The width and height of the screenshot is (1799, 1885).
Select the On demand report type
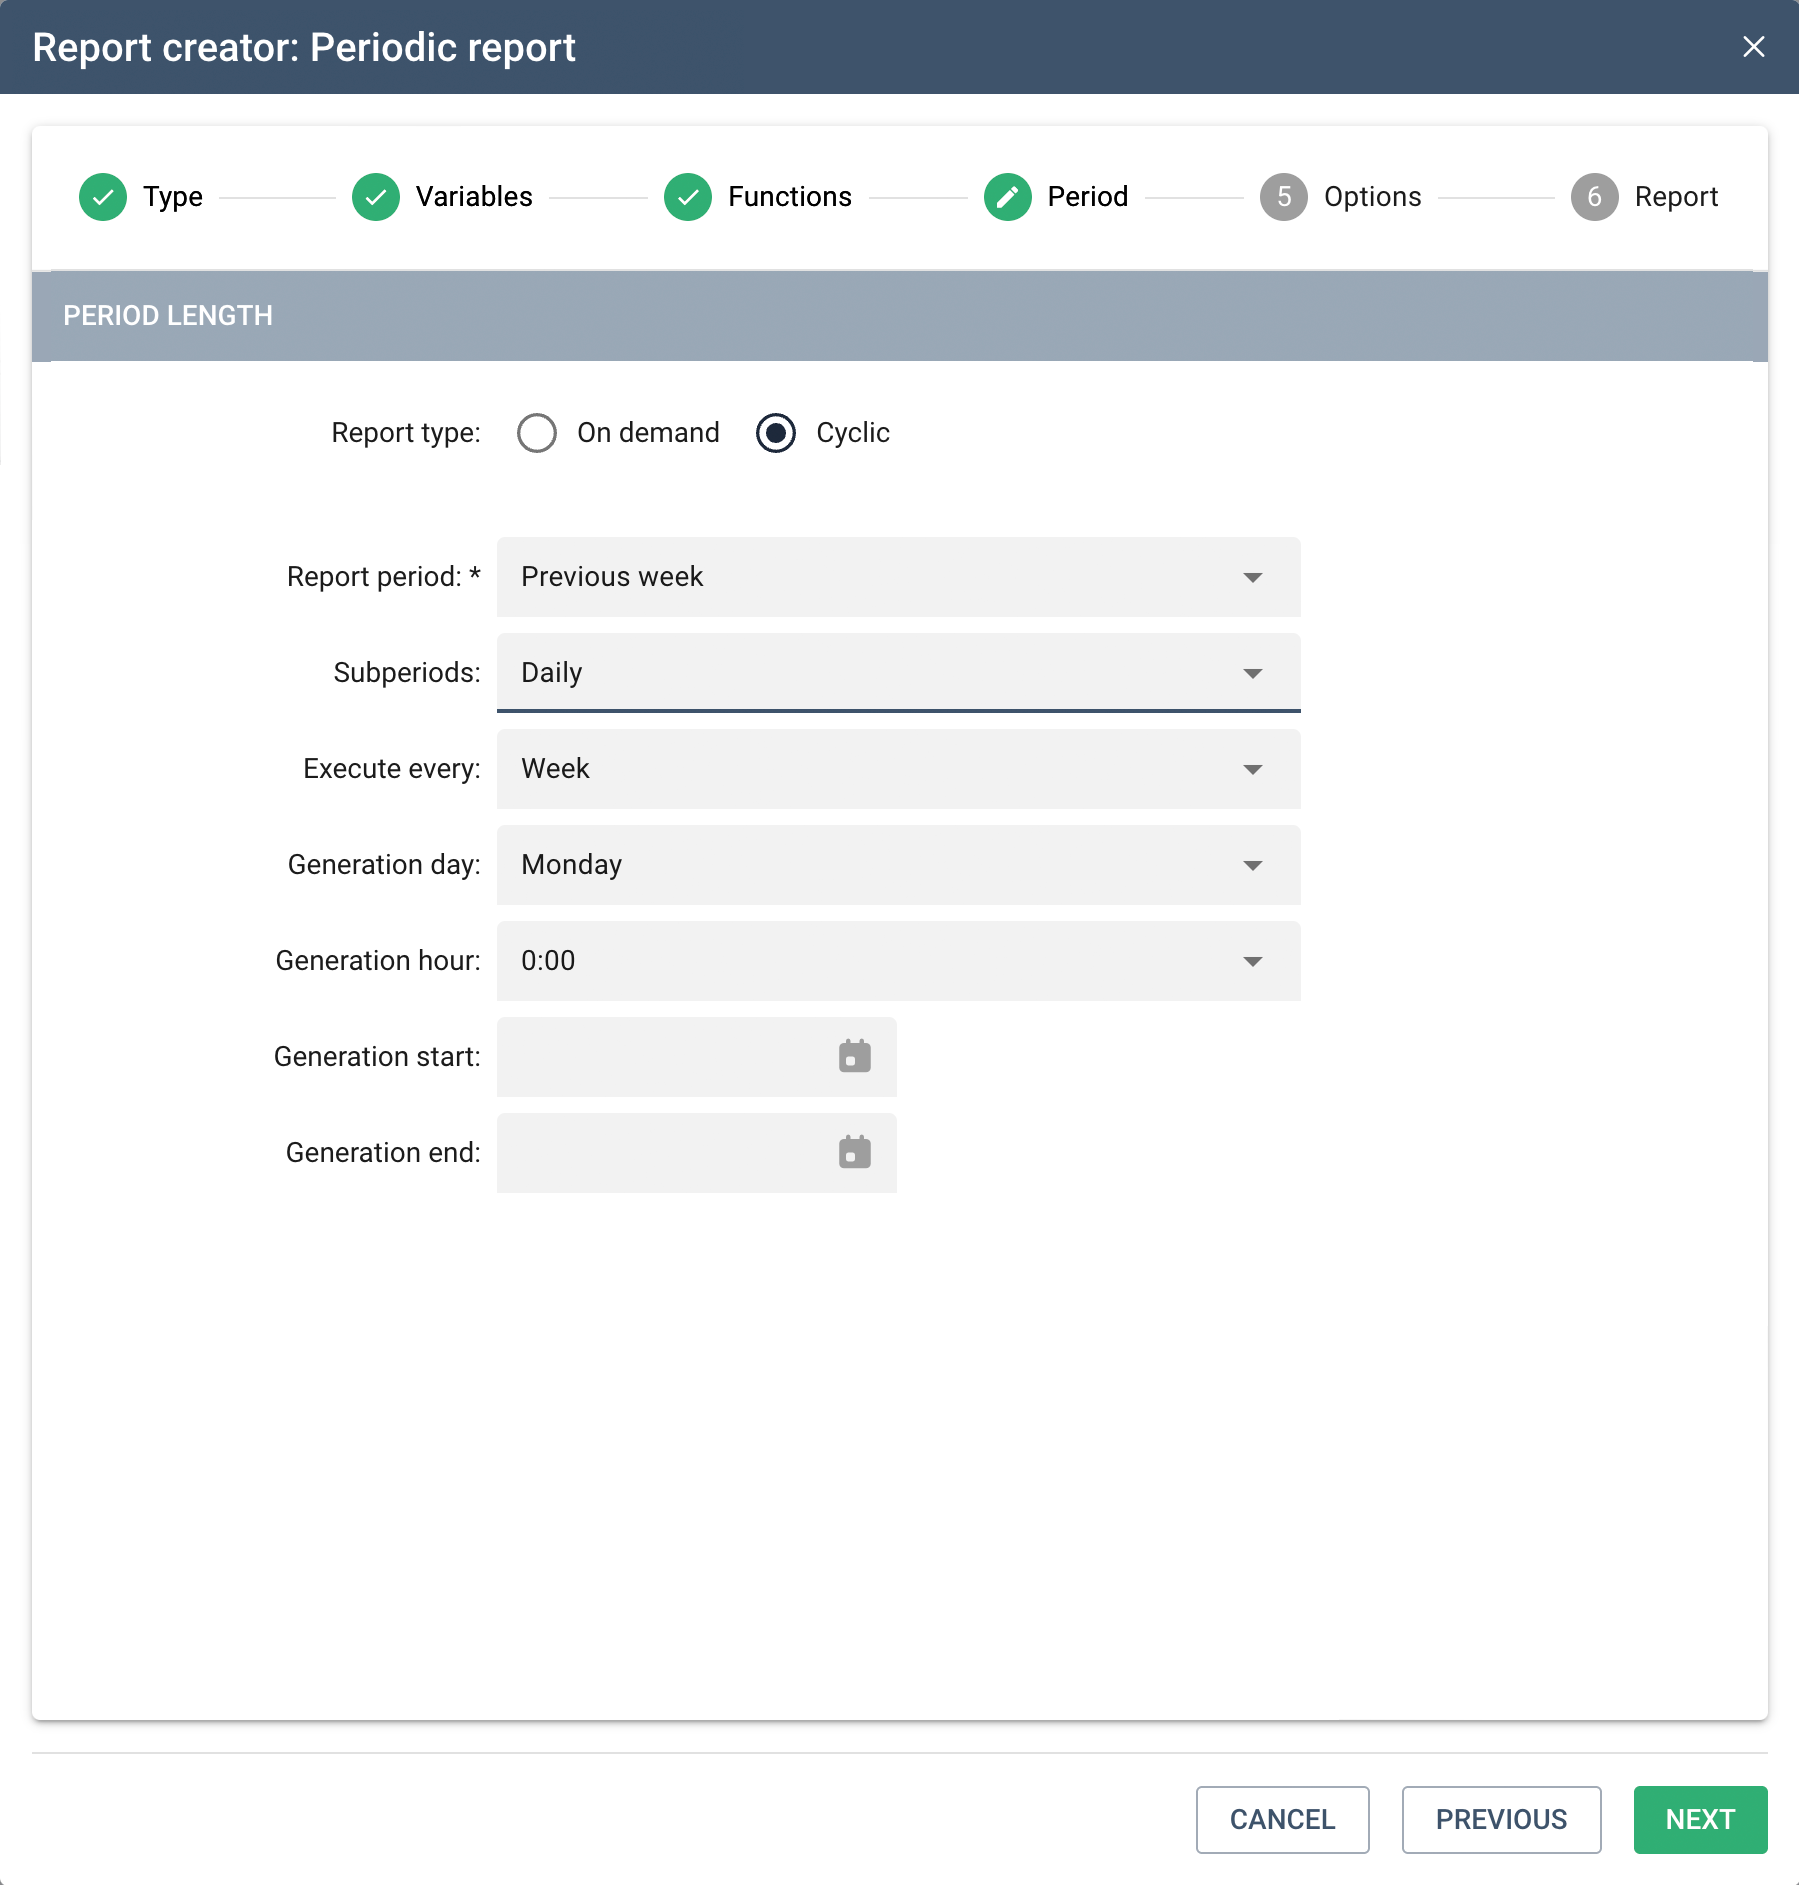[537, 433]
